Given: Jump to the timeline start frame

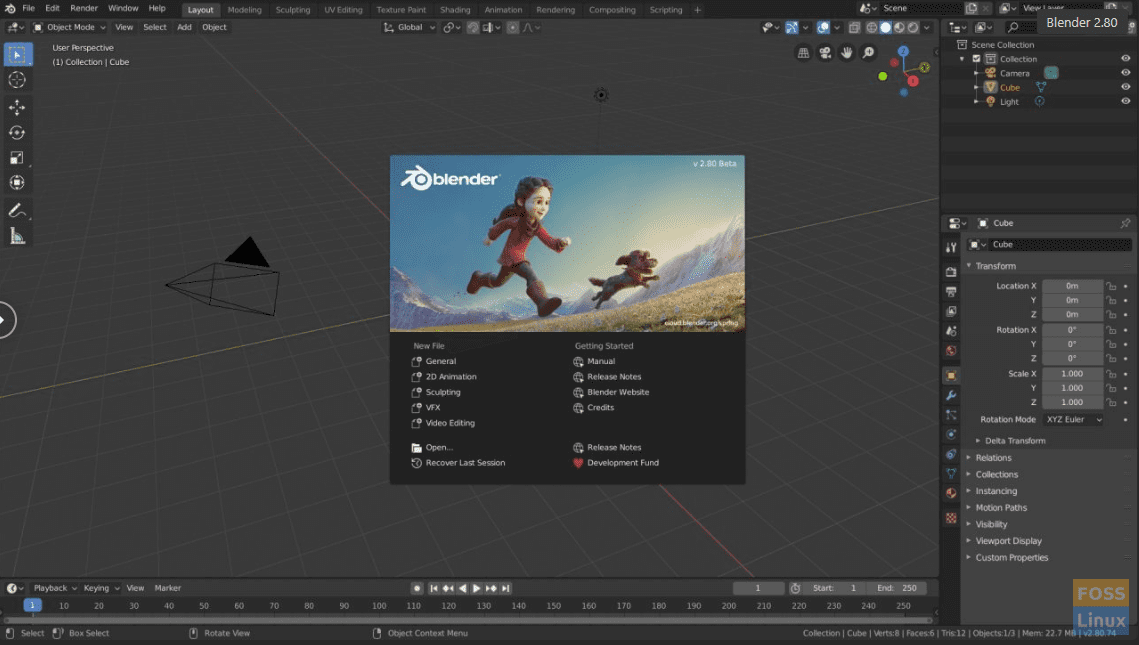Looking at the screenshot, I should 434,588.
